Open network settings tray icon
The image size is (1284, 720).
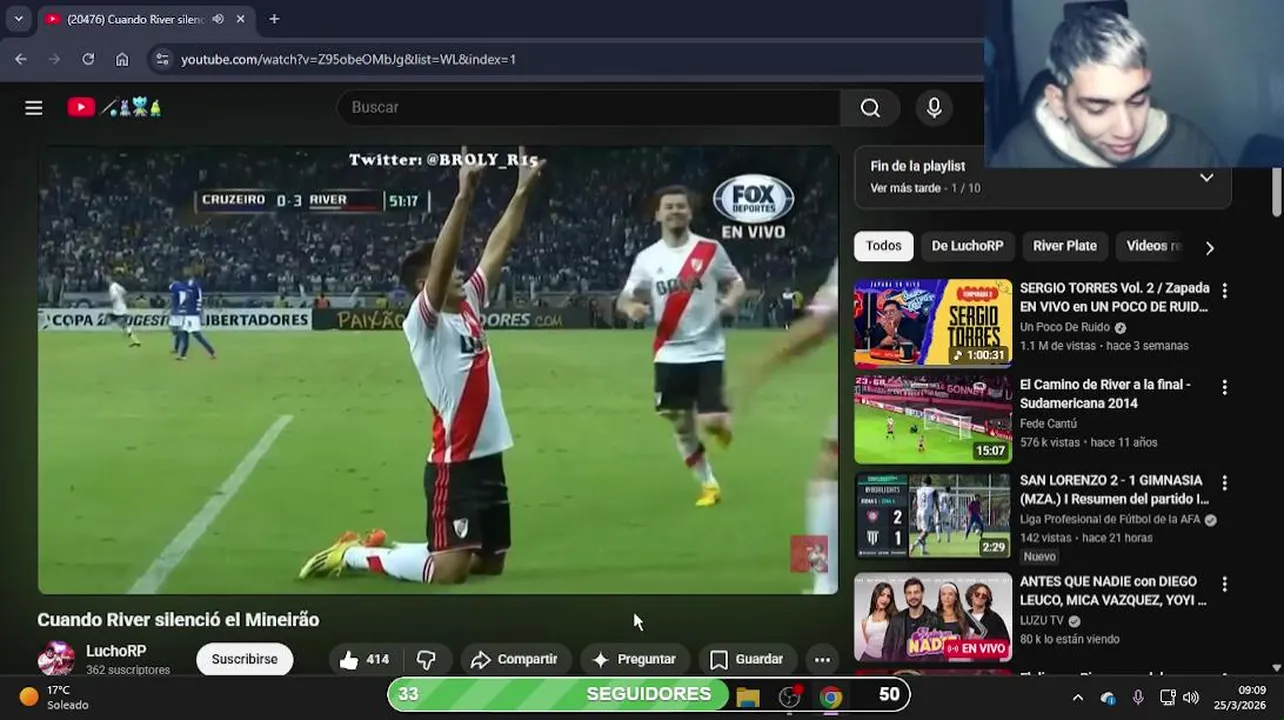coord(1167,697)
